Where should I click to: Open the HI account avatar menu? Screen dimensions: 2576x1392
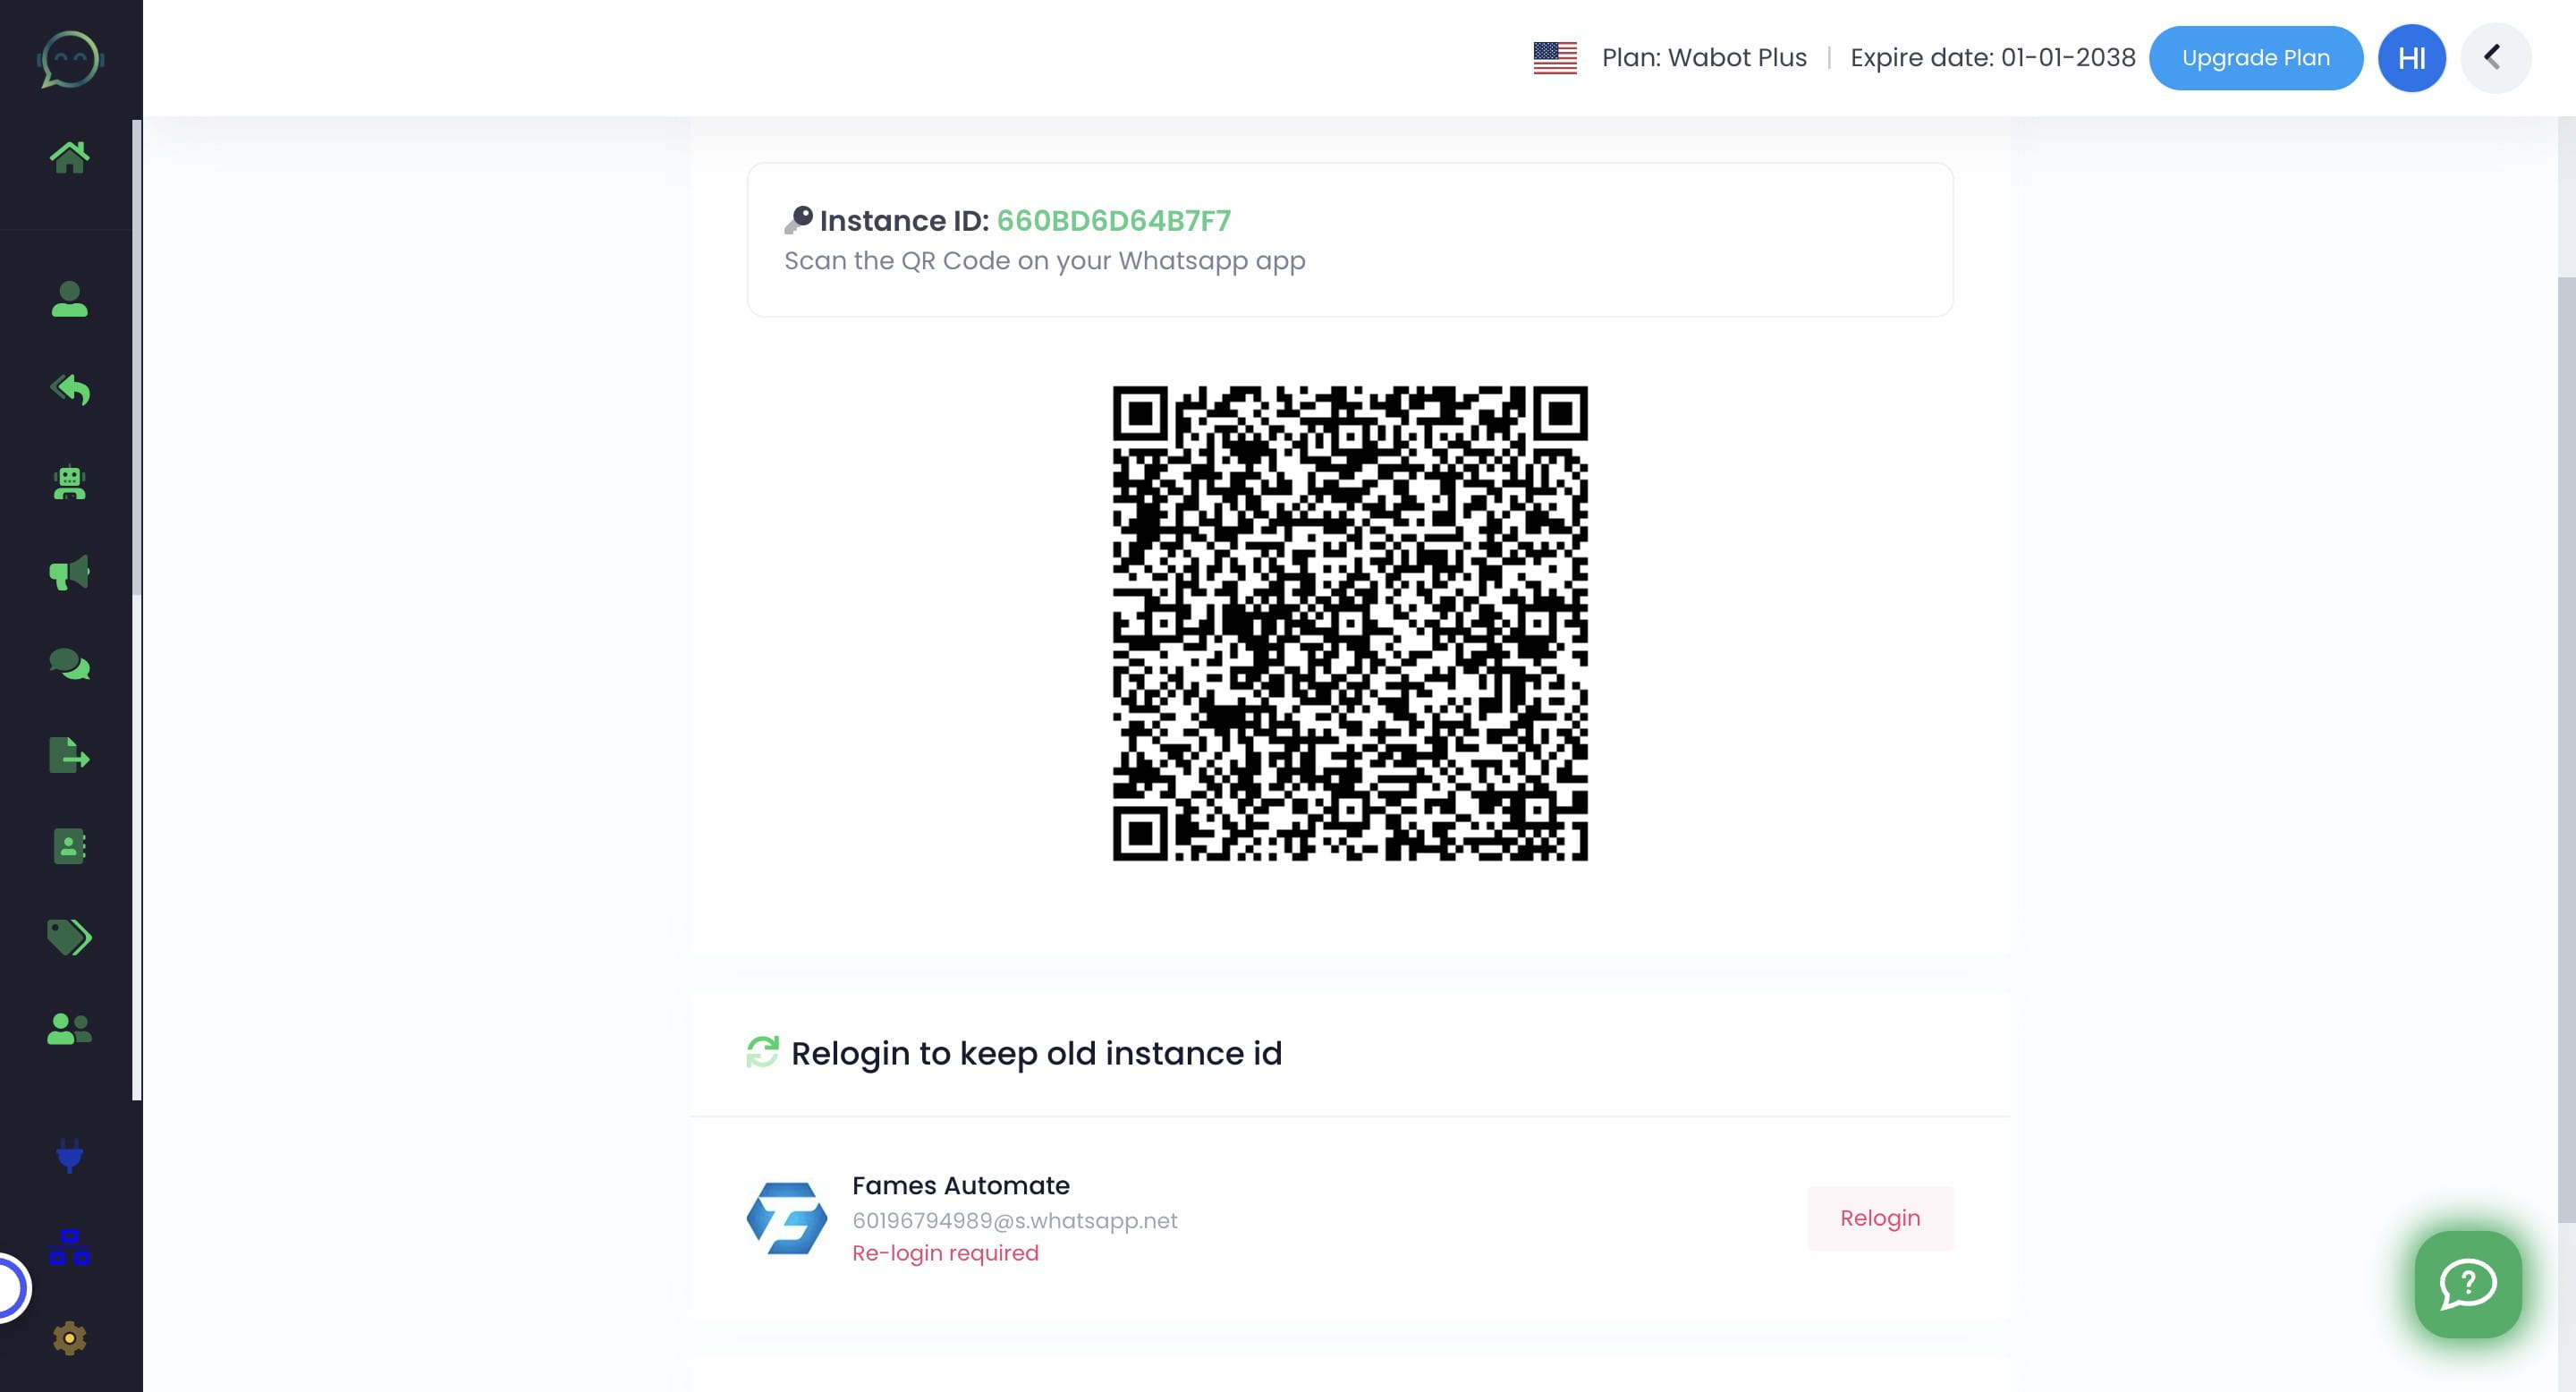coord(2411,57)
